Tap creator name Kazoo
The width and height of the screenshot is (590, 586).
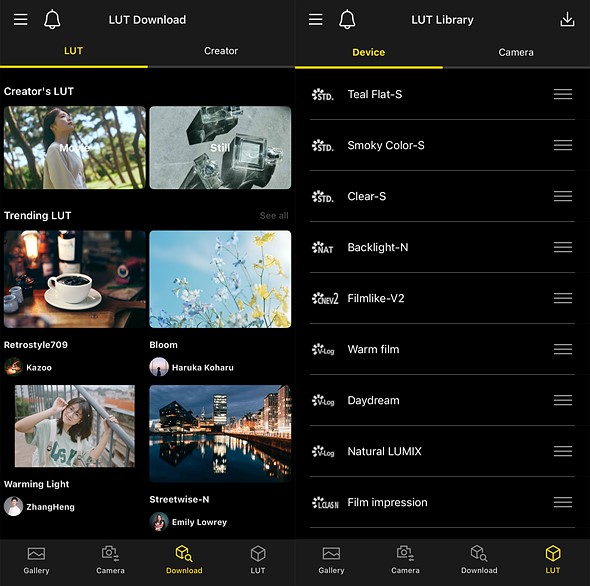[x=39, y=367]
